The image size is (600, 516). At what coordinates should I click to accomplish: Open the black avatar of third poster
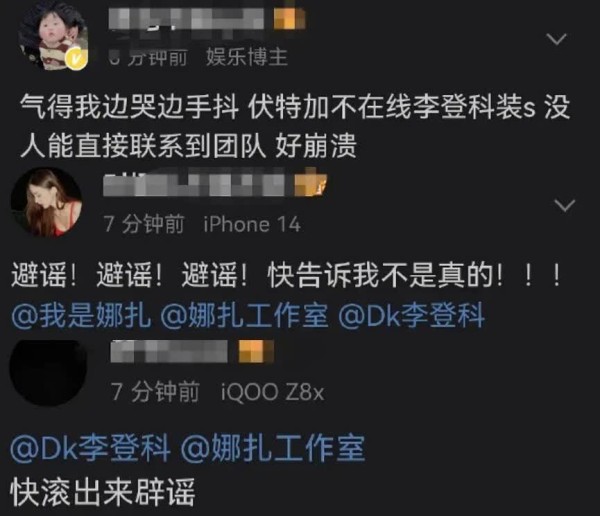[x=48, y=372]
